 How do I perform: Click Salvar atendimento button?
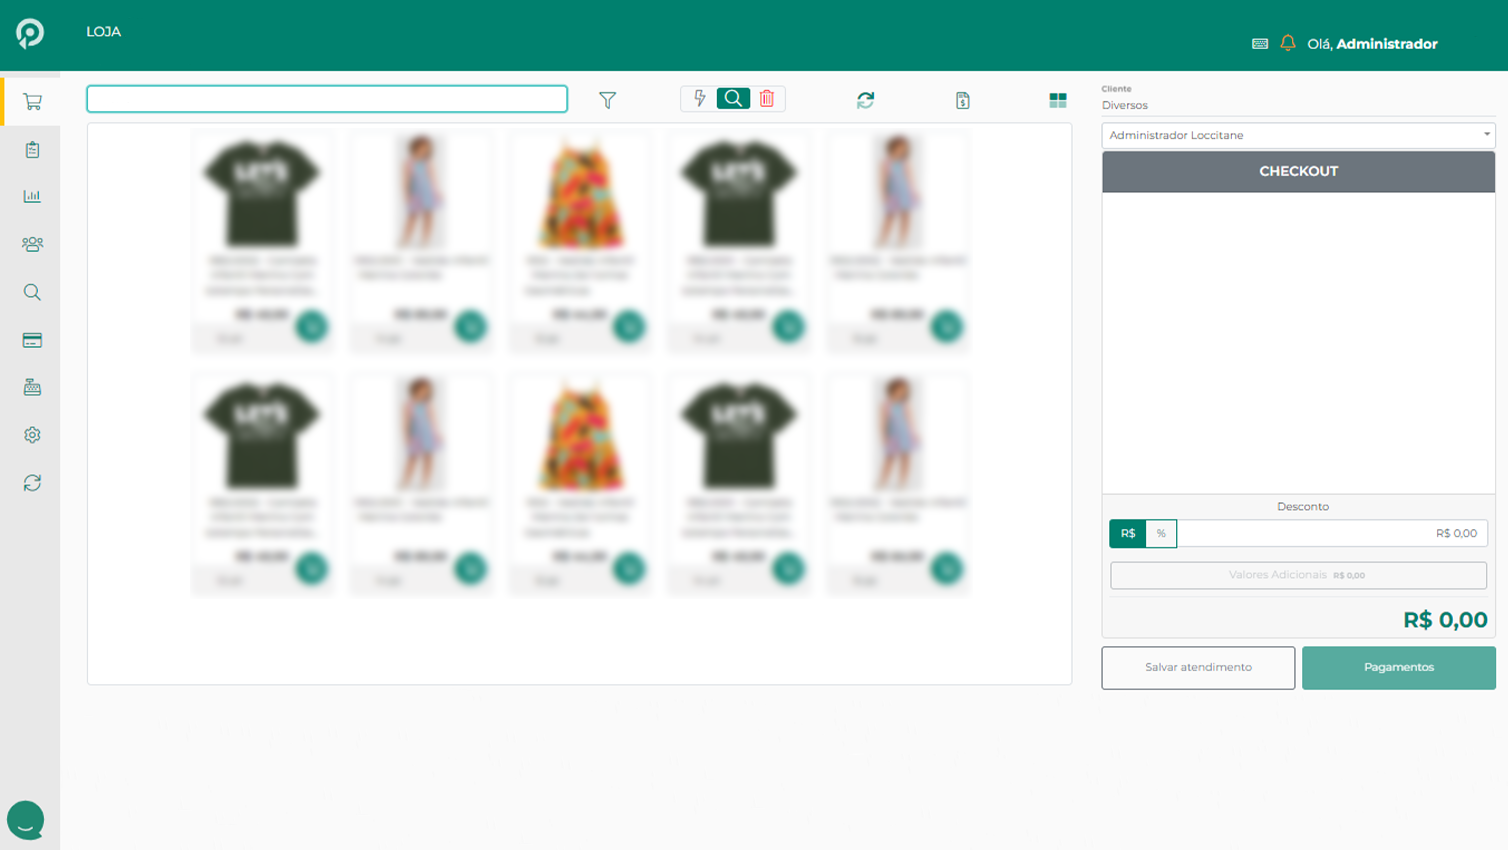click(1198, 667)
